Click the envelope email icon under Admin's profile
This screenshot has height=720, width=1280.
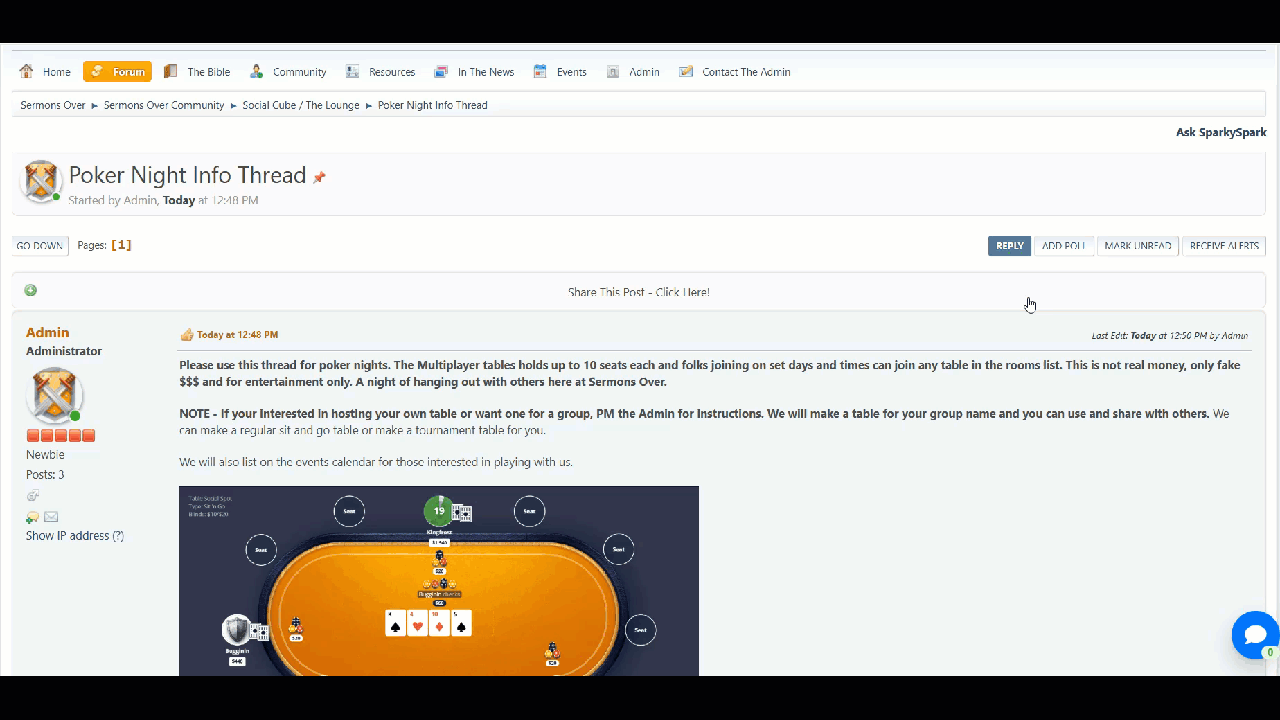point(51,517)
